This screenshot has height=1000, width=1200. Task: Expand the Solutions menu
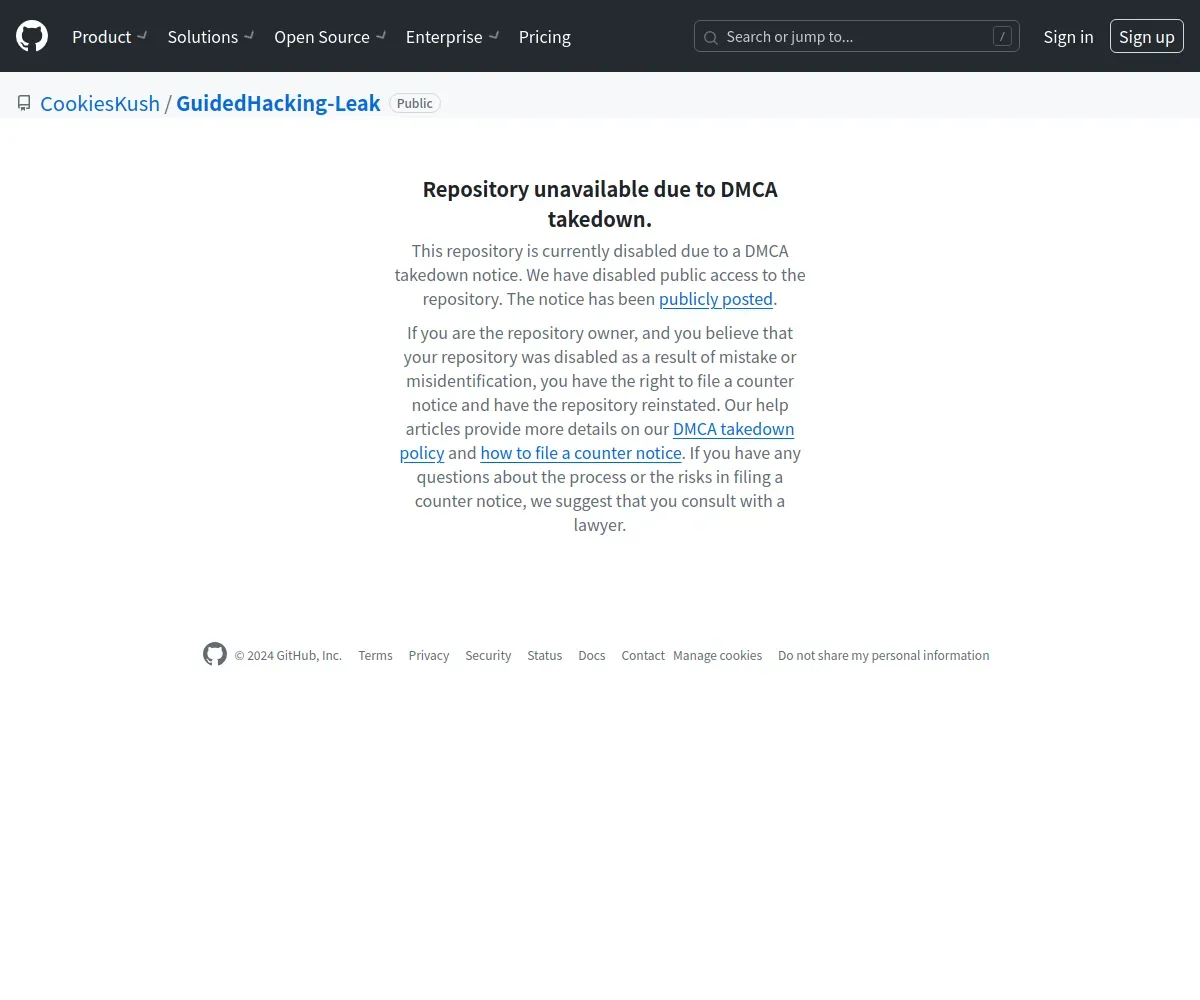coord(211,37)
